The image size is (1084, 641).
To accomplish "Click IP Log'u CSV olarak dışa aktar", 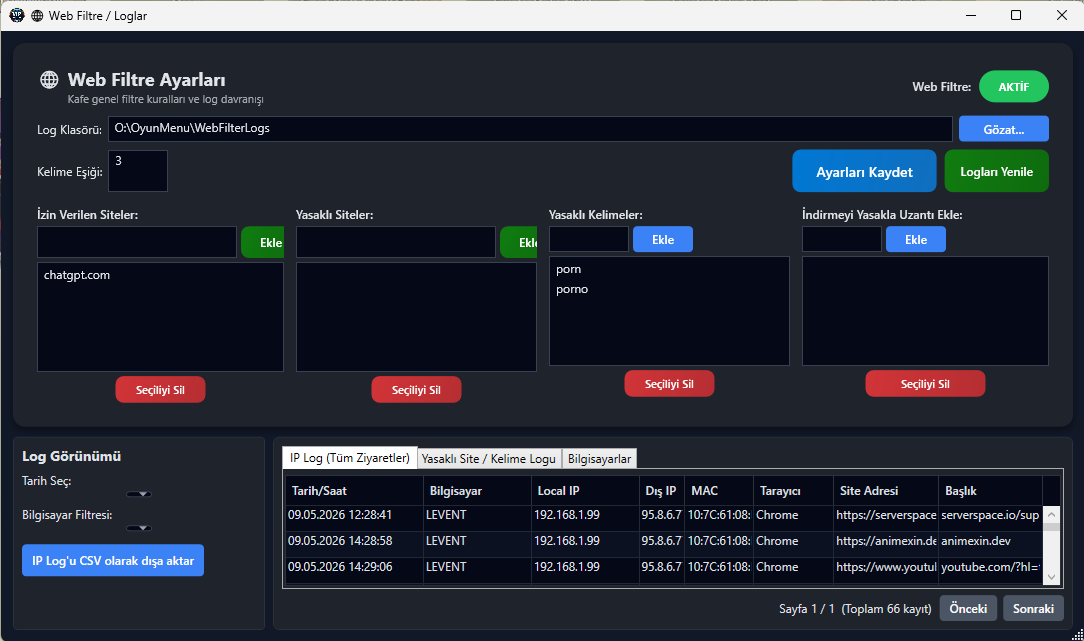I will (113, 560).
